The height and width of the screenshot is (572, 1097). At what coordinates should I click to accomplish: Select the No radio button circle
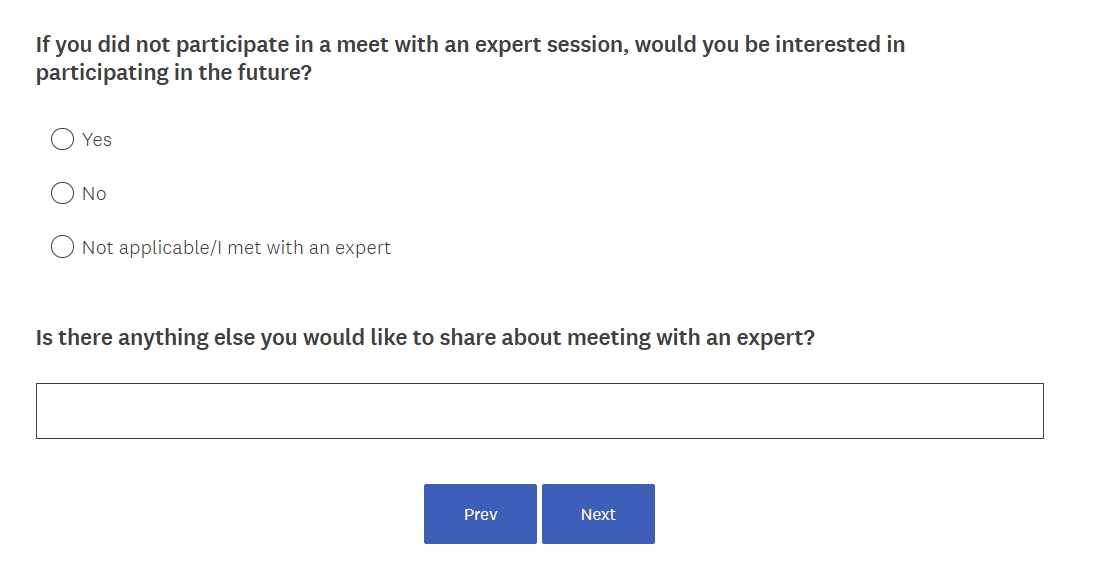coord(62,193)
